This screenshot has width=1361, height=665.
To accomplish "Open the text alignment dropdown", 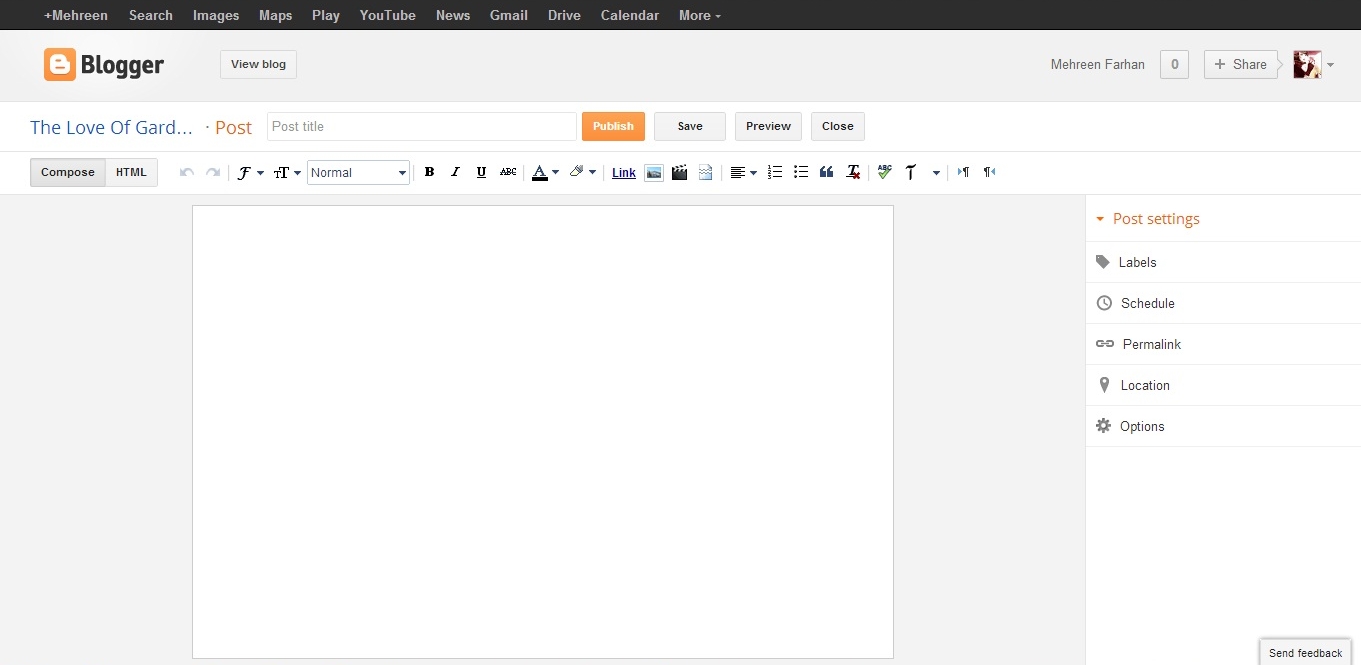I will 744,172.
